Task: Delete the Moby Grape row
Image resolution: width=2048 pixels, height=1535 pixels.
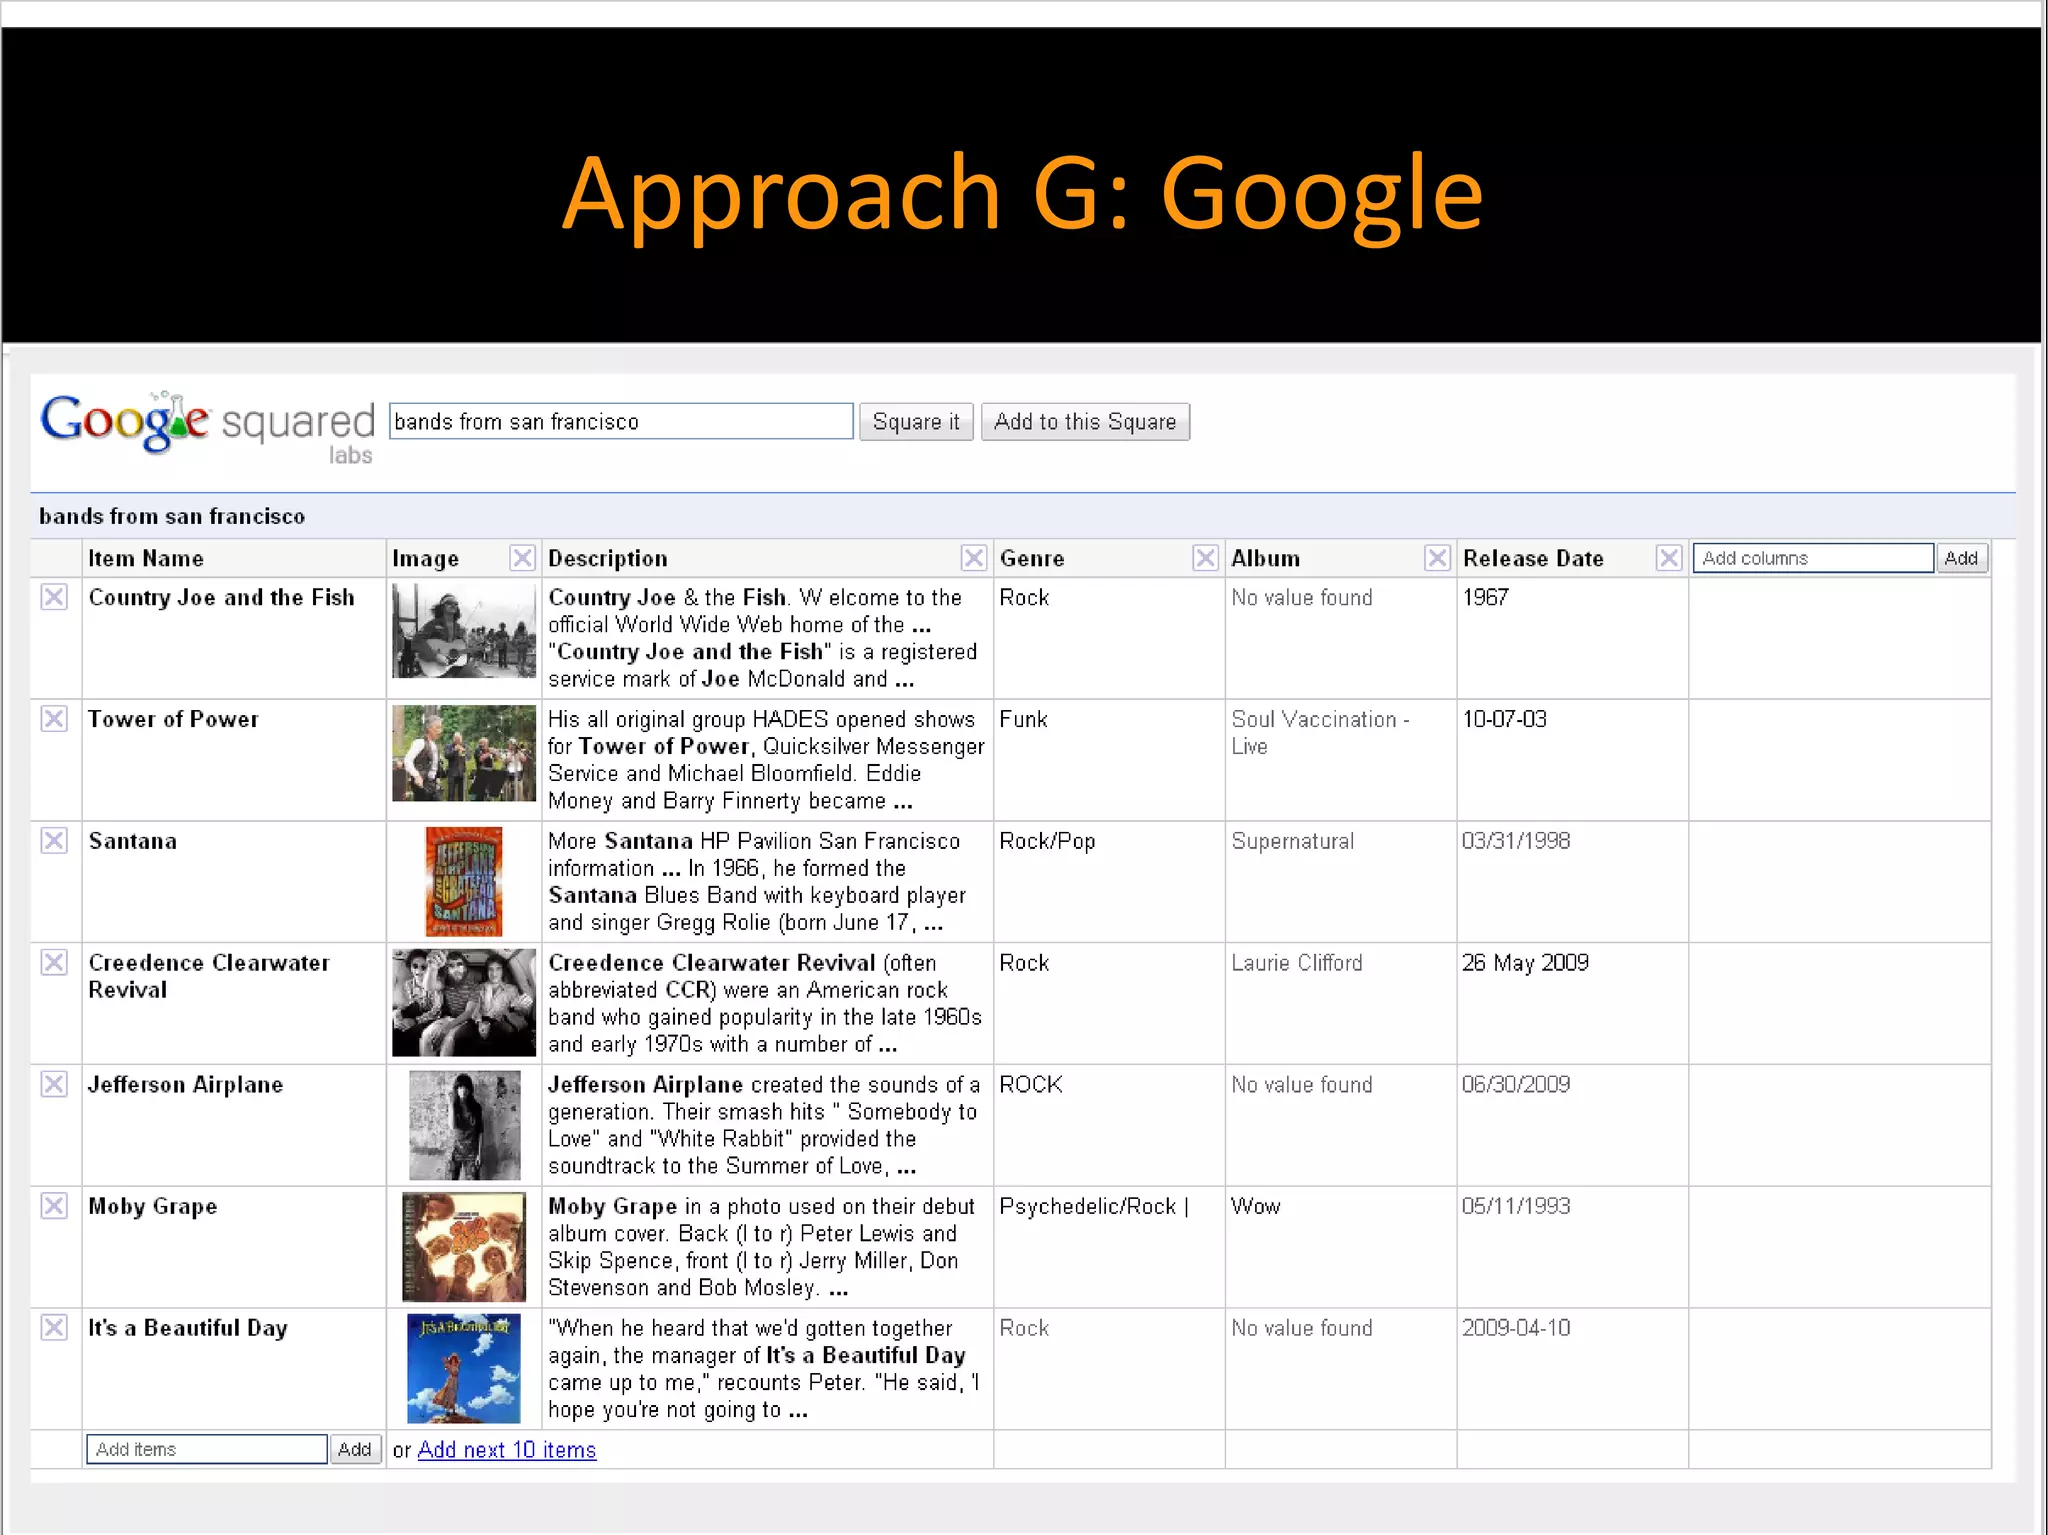Action: pos(54,1206)
